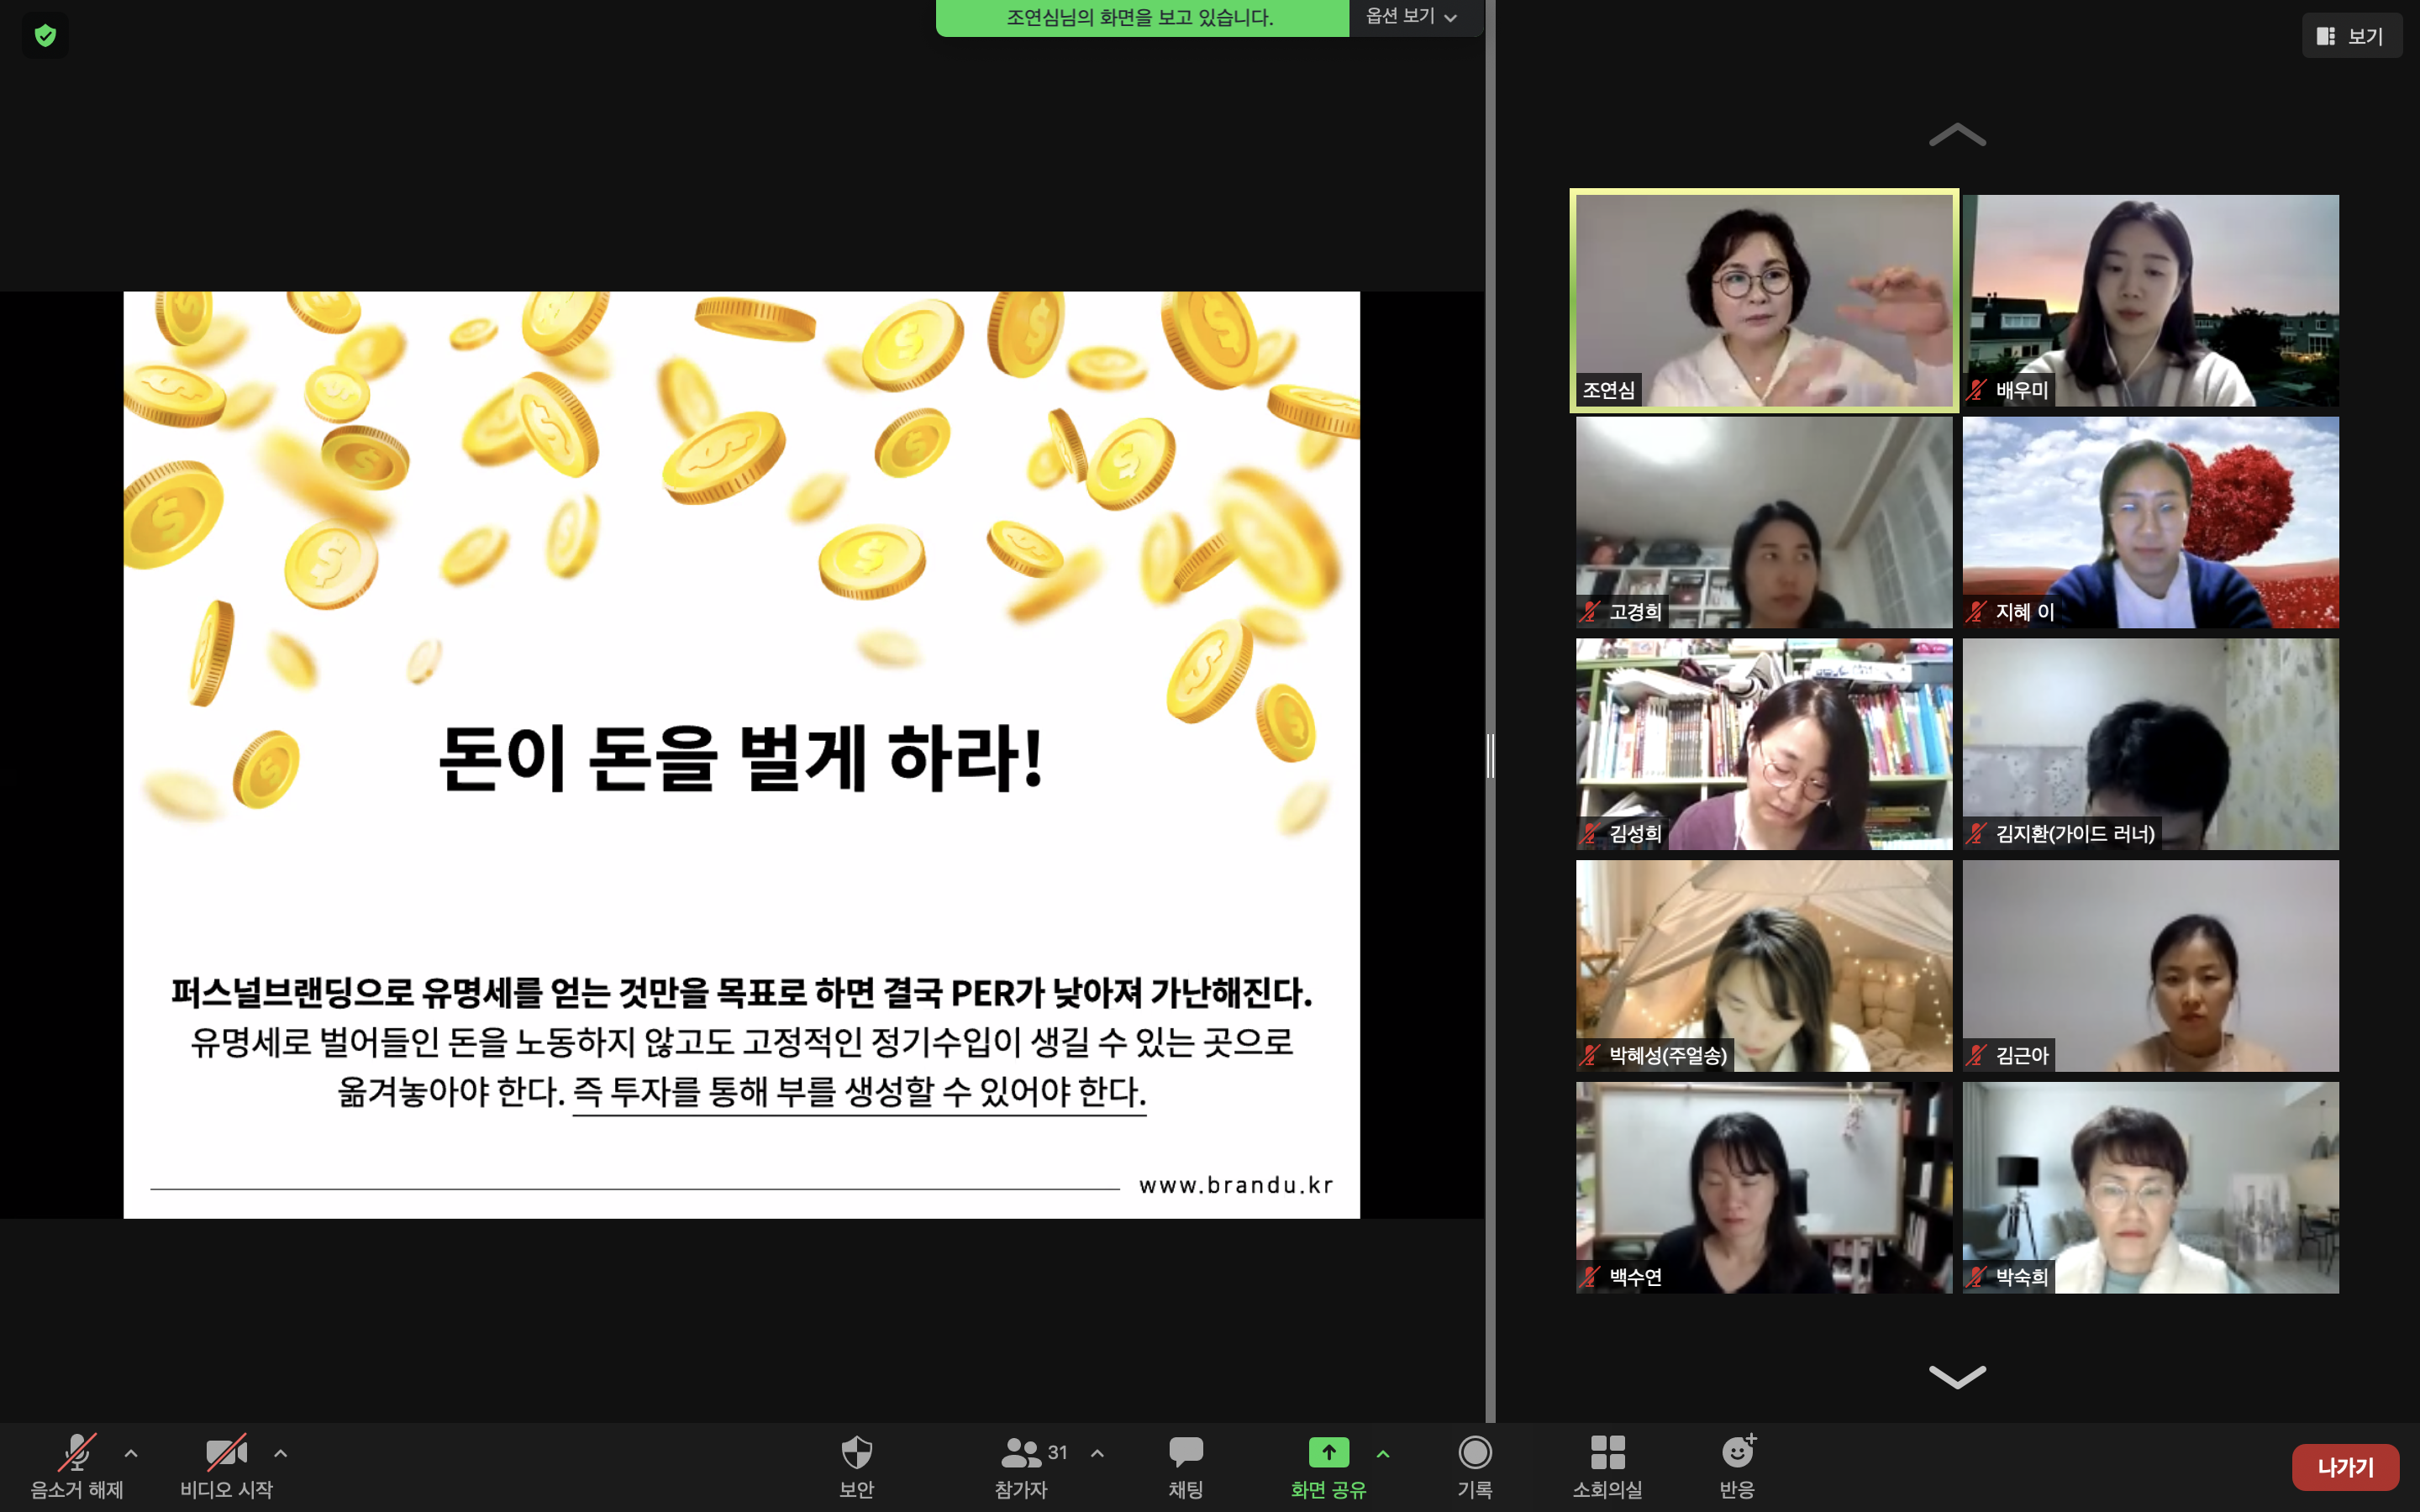
Task: Click the divider handle between slide and gallery
Action: pyautogui.click(x=1490, y=756)
